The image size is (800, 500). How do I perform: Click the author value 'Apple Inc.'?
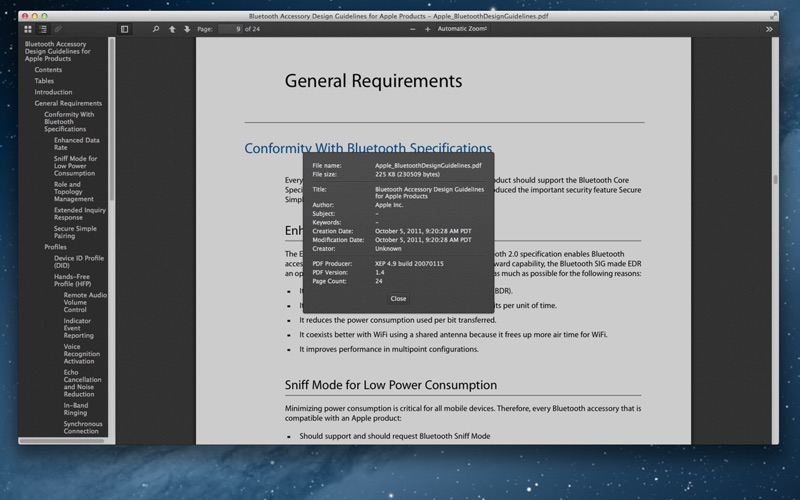pyautogui.click(x=389, y=205)
